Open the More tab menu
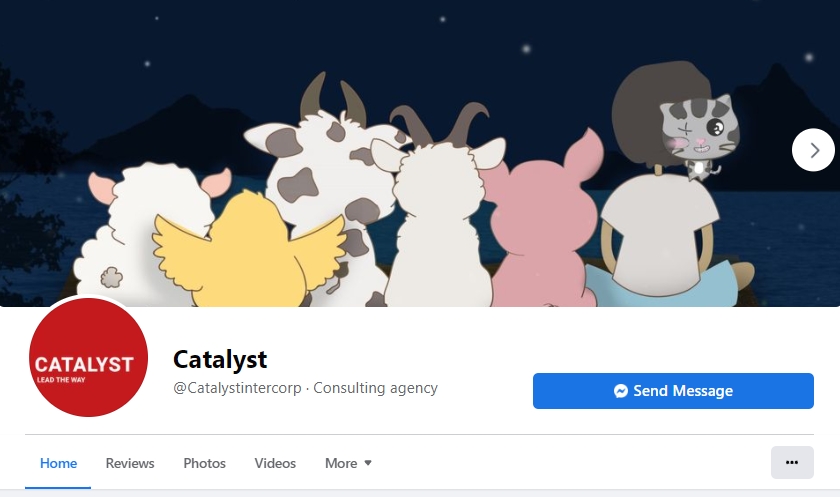Screen dimensions: 840x497 (x=348, y=463)
